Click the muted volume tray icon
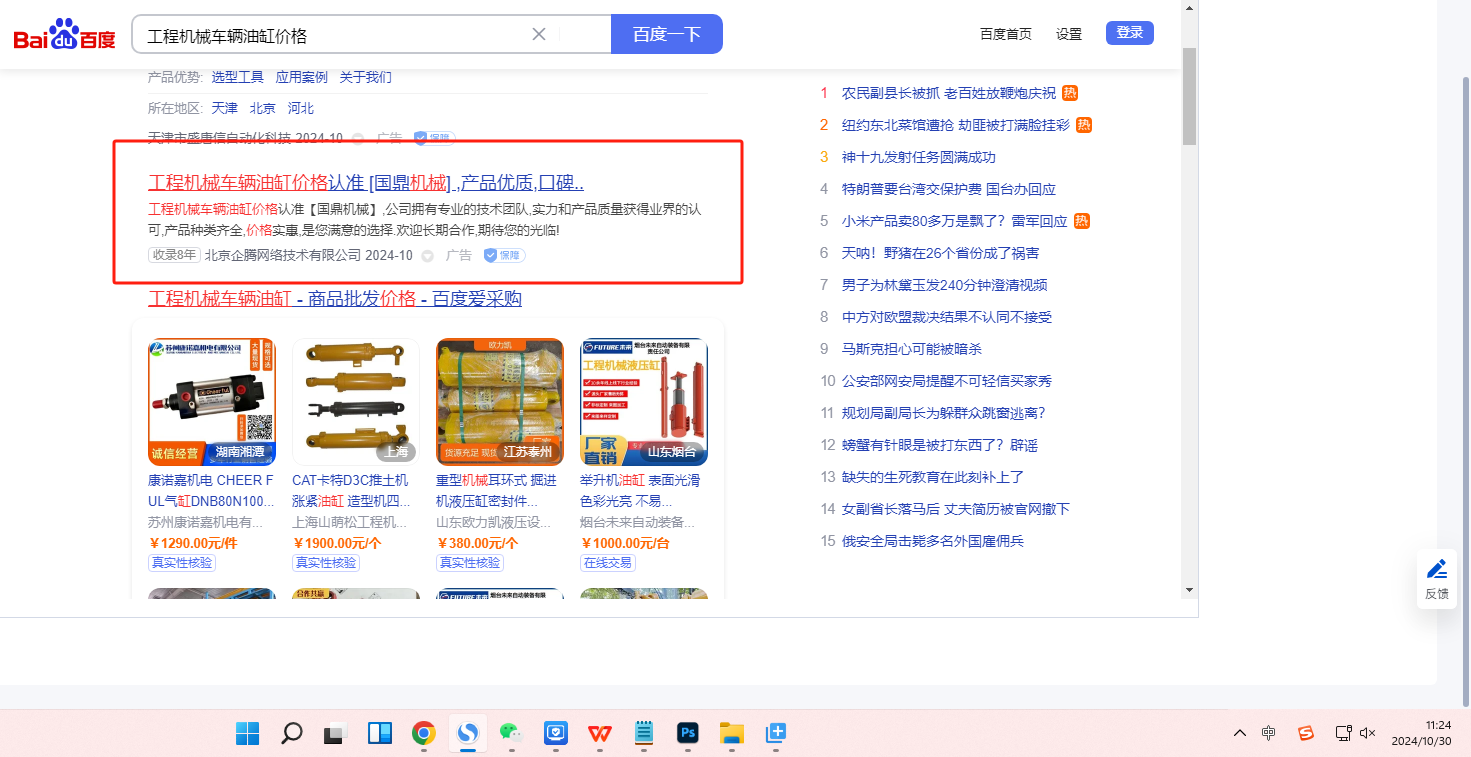The height and width of the screenshot is (757, 1471). point(1369,733)
